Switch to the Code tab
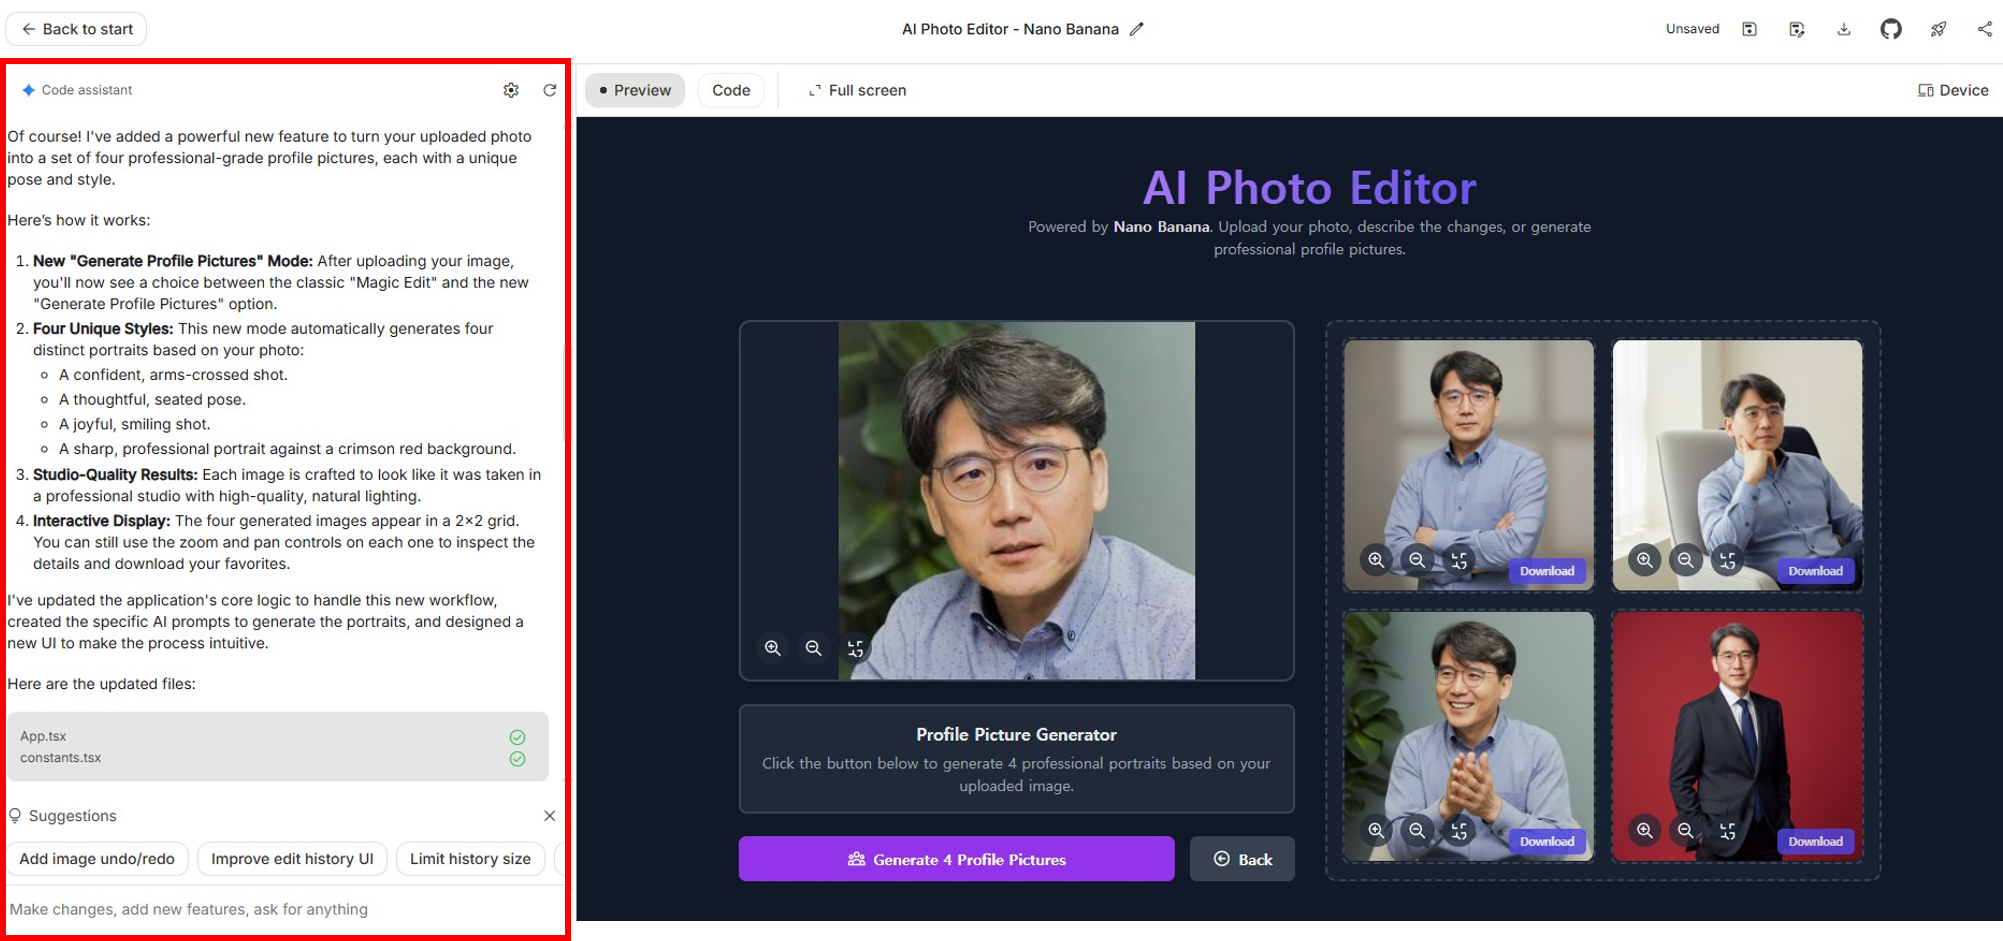Viewport: 2003px width, 941px height. [730, 90]
